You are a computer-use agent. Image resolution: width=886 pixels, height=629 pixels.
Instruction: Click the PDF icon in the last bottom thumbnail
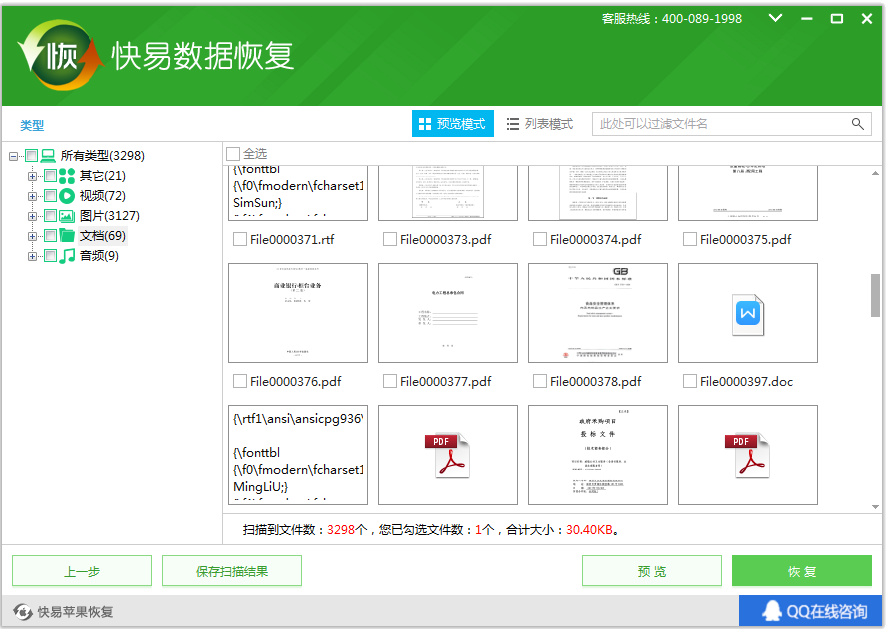(x=748, y=455)
